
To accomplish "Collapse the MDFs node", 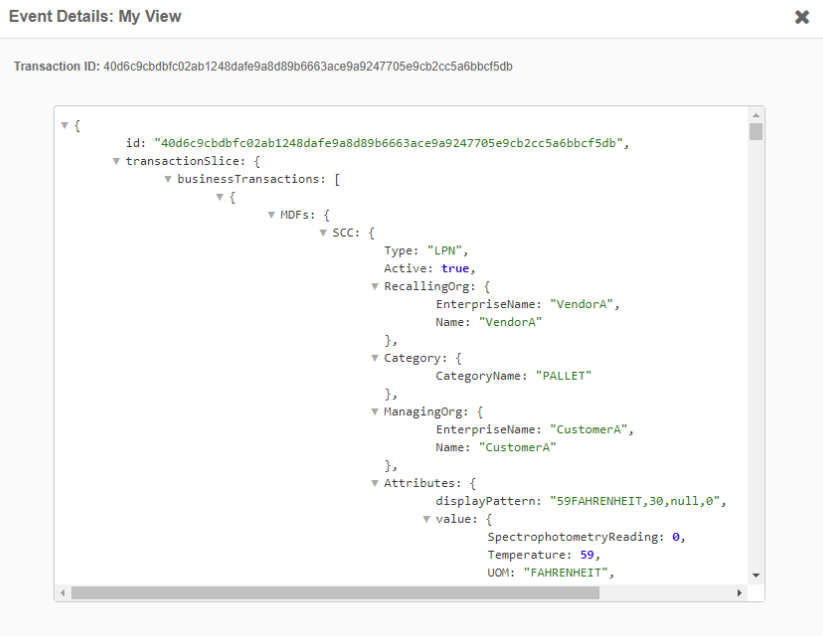I will pyautogui.click(x=271, y=215).
